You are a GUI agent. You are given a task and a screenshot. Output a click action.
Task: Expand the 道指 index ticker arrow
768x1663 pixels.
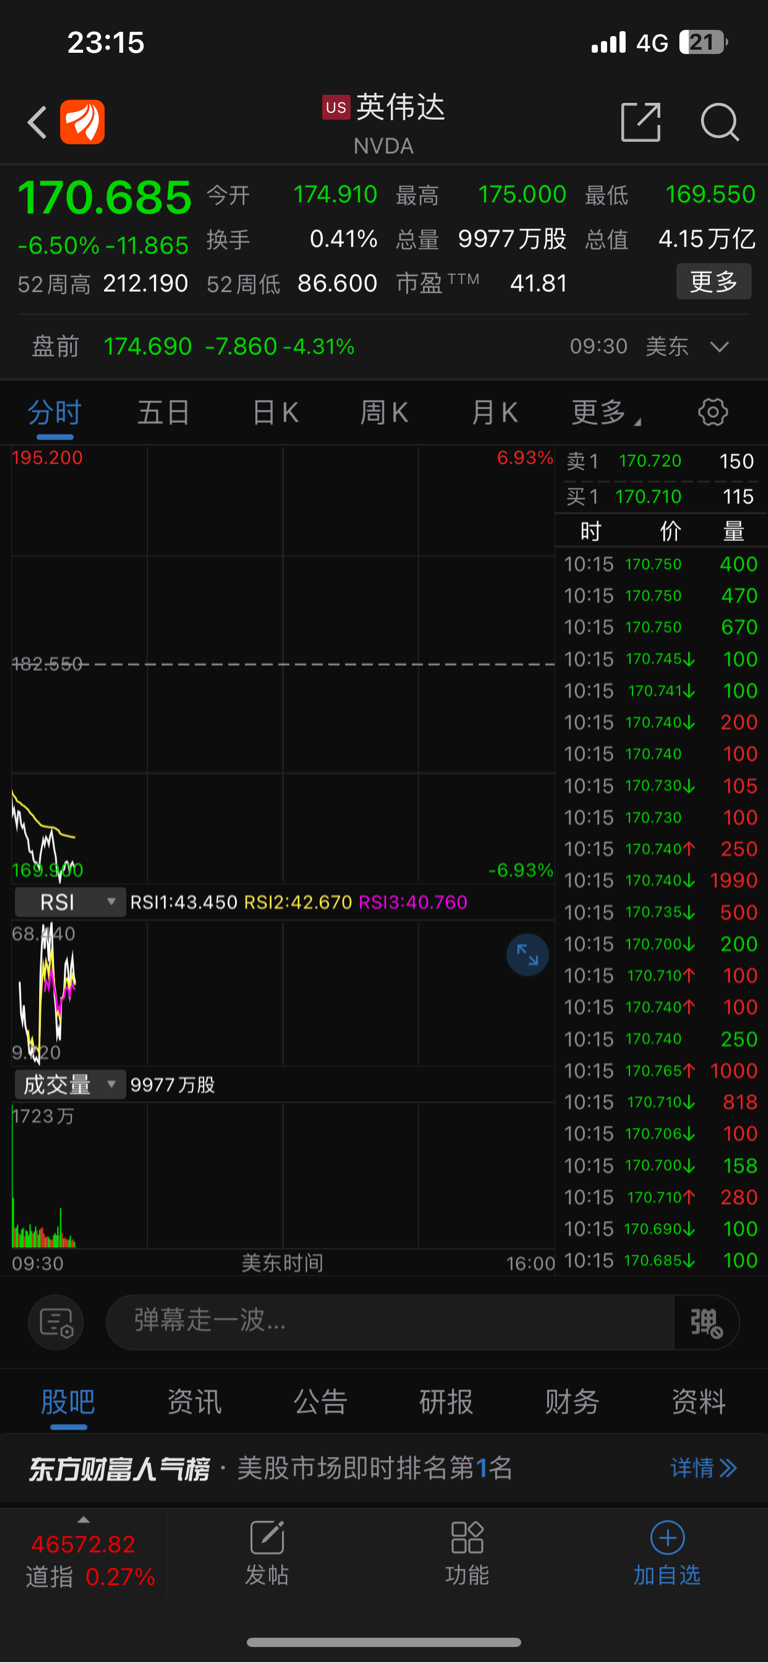coord(83,1520)
